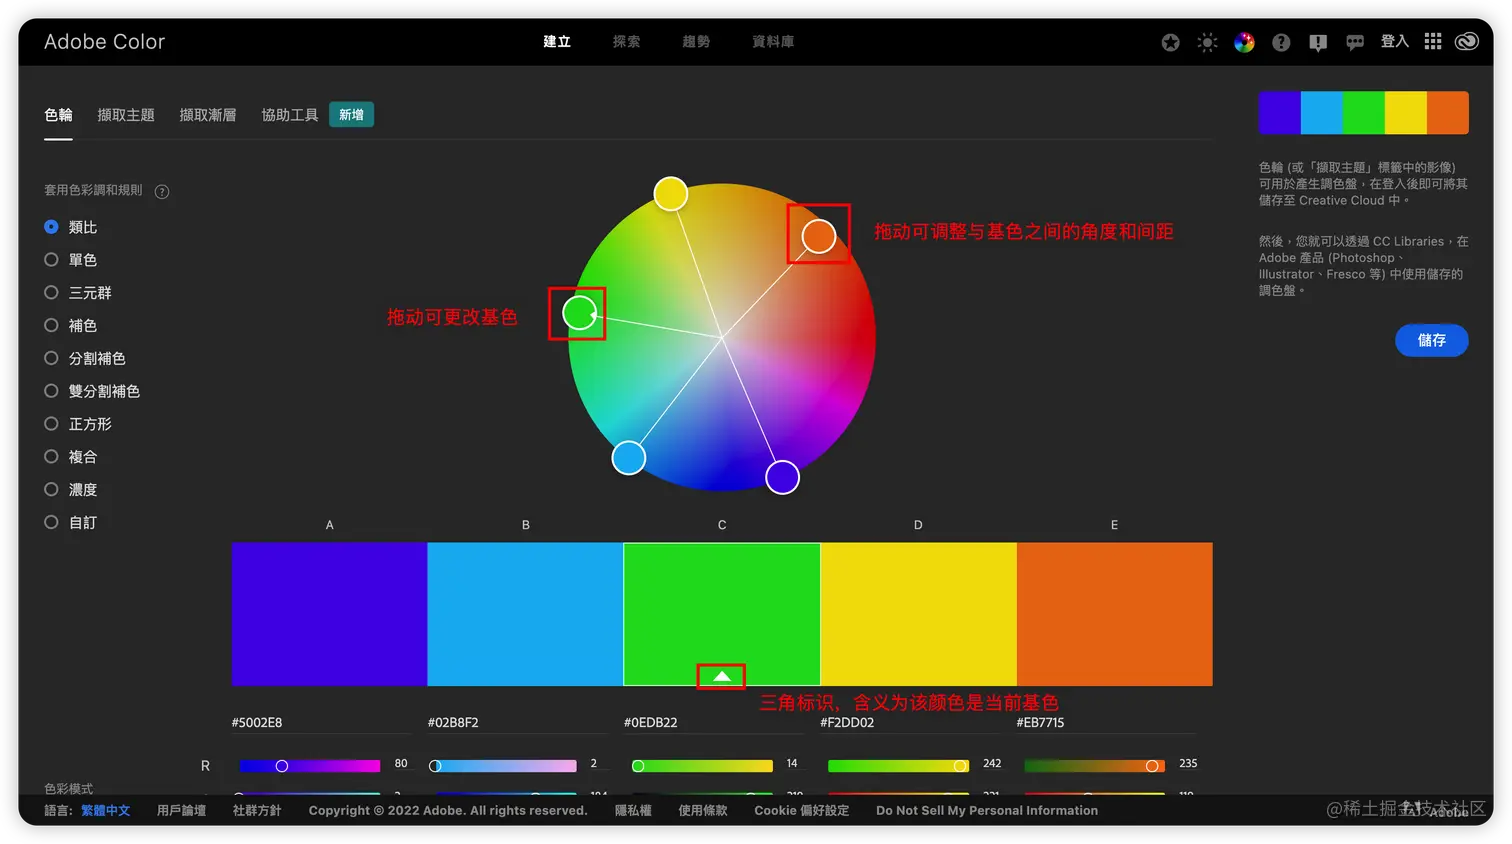Screen dimensions: 1512x844
Task: Open the help icon in the header
Action: tap(1281, 42)
